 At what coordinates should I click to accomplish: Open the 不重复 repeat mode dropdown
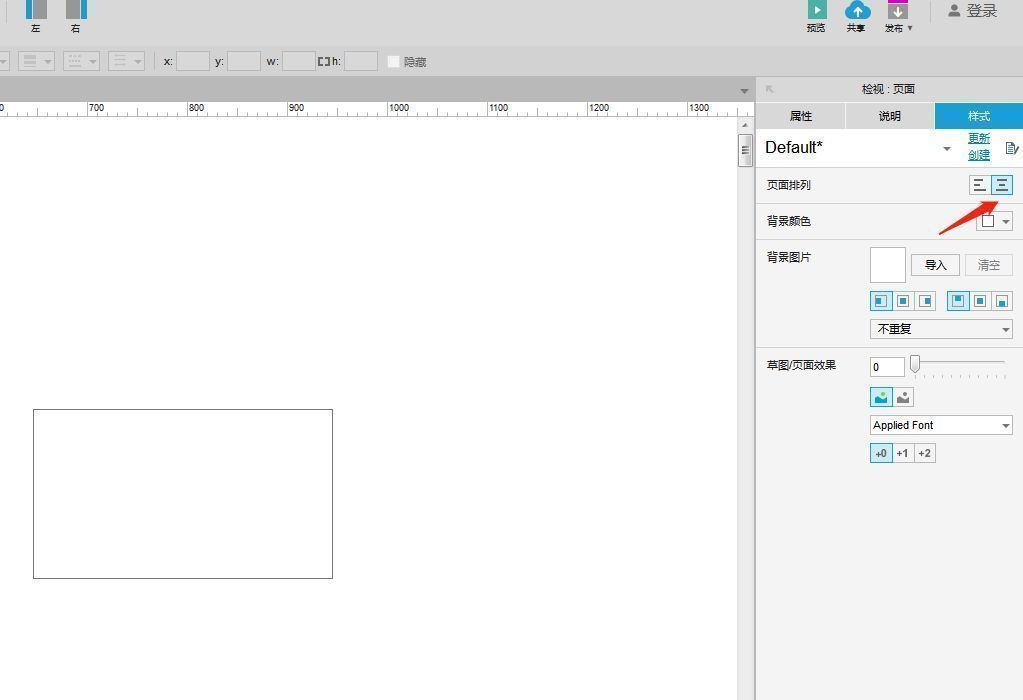(x=941, y=329)
